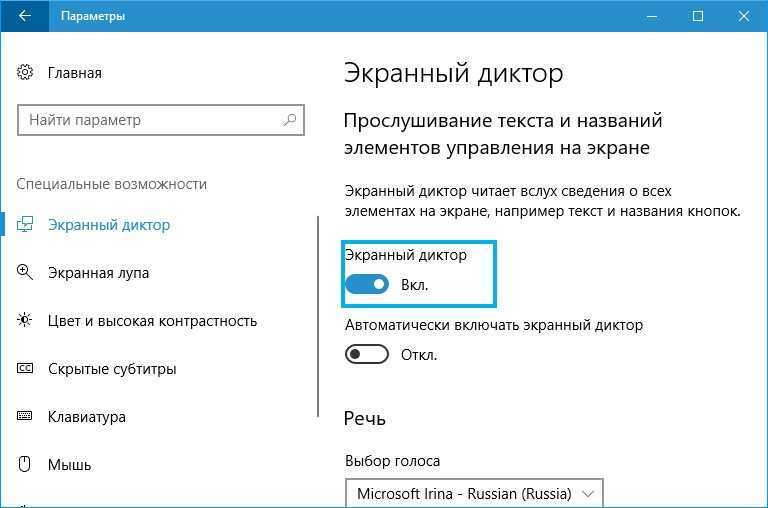The height and width of the screenshot is (508, 768).
Task: Click the back arrow in title bar
Action: tap(24, 16)
